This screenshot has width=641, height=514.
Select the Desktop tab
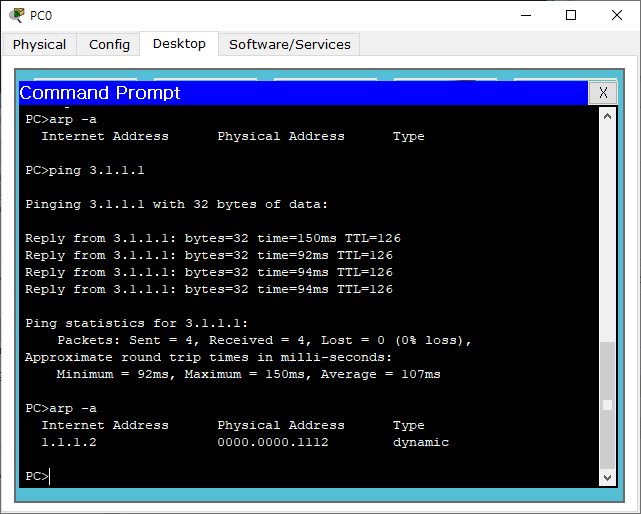179,43
